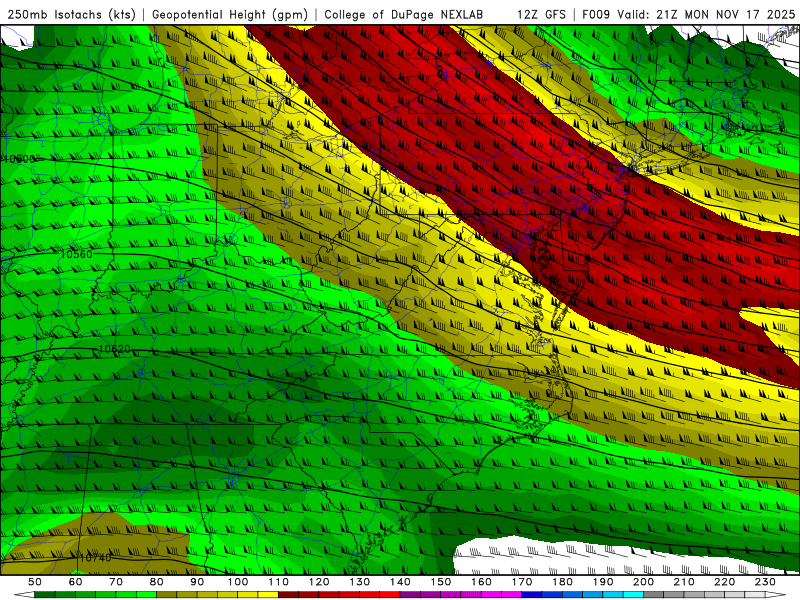800x600 pixels.
Task: Click the 220 knot legend label
Action: [x=724, y=582]
